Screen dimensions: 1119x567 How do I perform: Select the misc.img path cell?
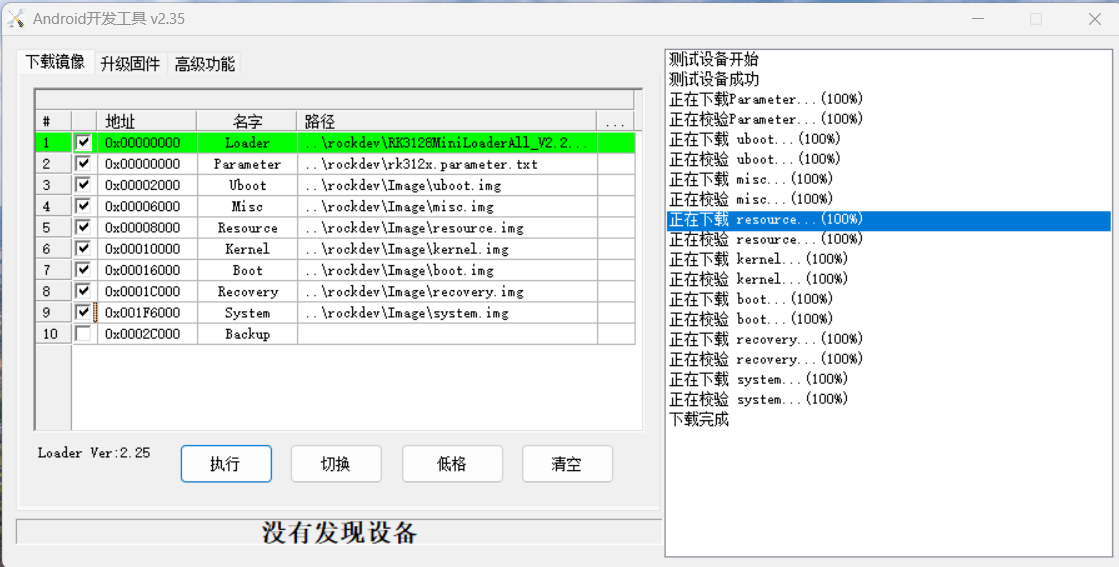tap(447, 206)
